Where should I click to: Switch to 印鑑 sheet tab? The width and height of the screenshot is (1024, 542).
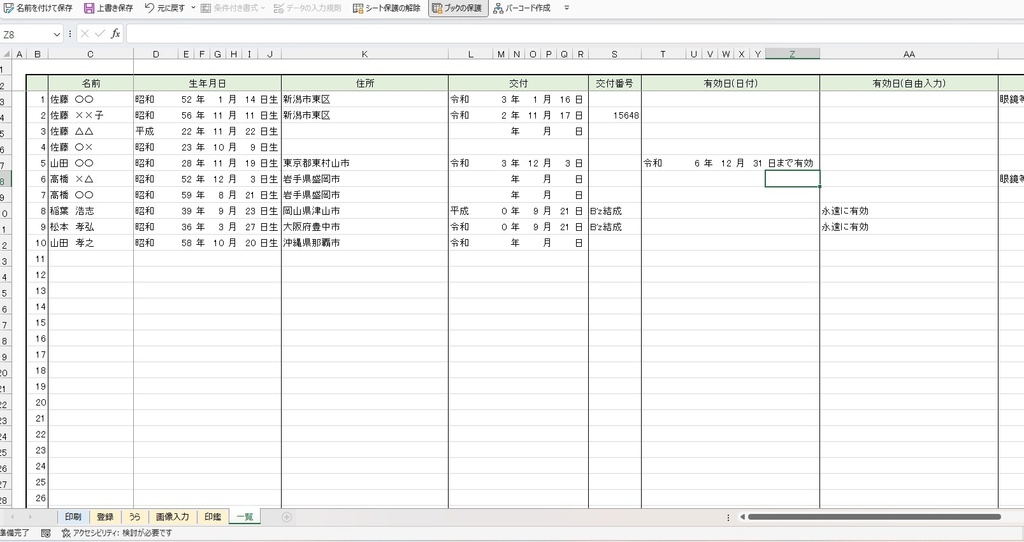(213, 517)
